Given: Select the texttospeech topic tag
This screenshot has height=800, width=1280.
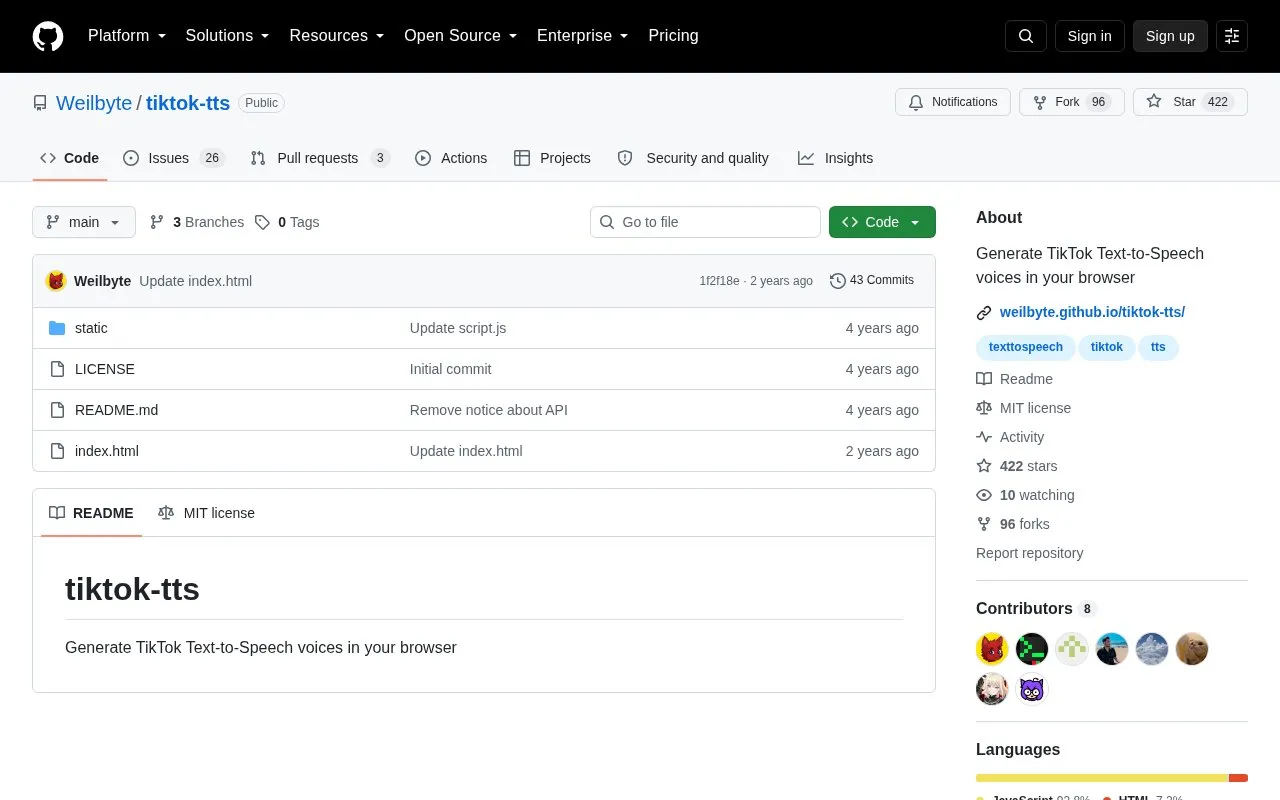Looking at the screenshot, I should point(1026,347).
